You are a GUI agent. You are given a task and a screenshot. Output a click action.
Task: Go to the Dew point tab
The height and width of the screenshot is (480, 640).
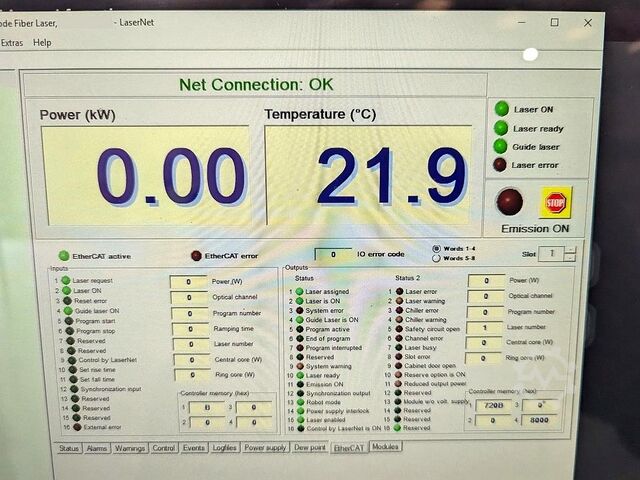(310, 448)
